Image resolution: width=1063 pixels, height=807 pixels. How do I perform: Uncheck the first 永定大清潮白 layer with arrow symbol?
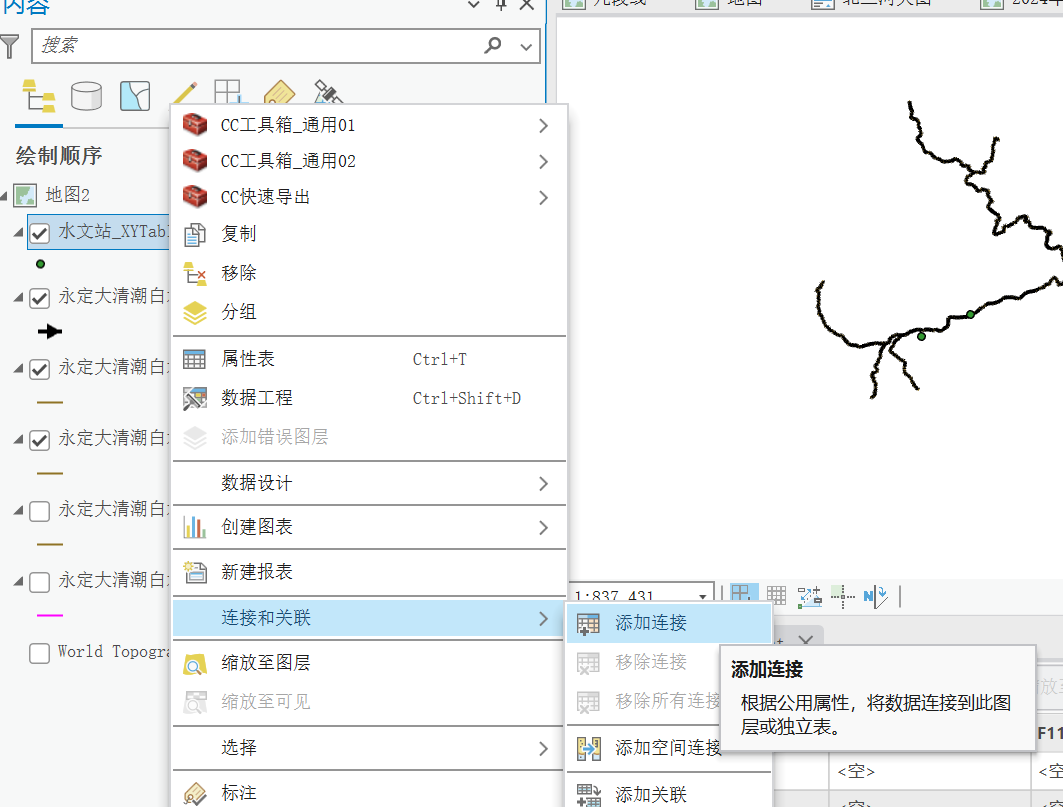[x=40, y=298]
